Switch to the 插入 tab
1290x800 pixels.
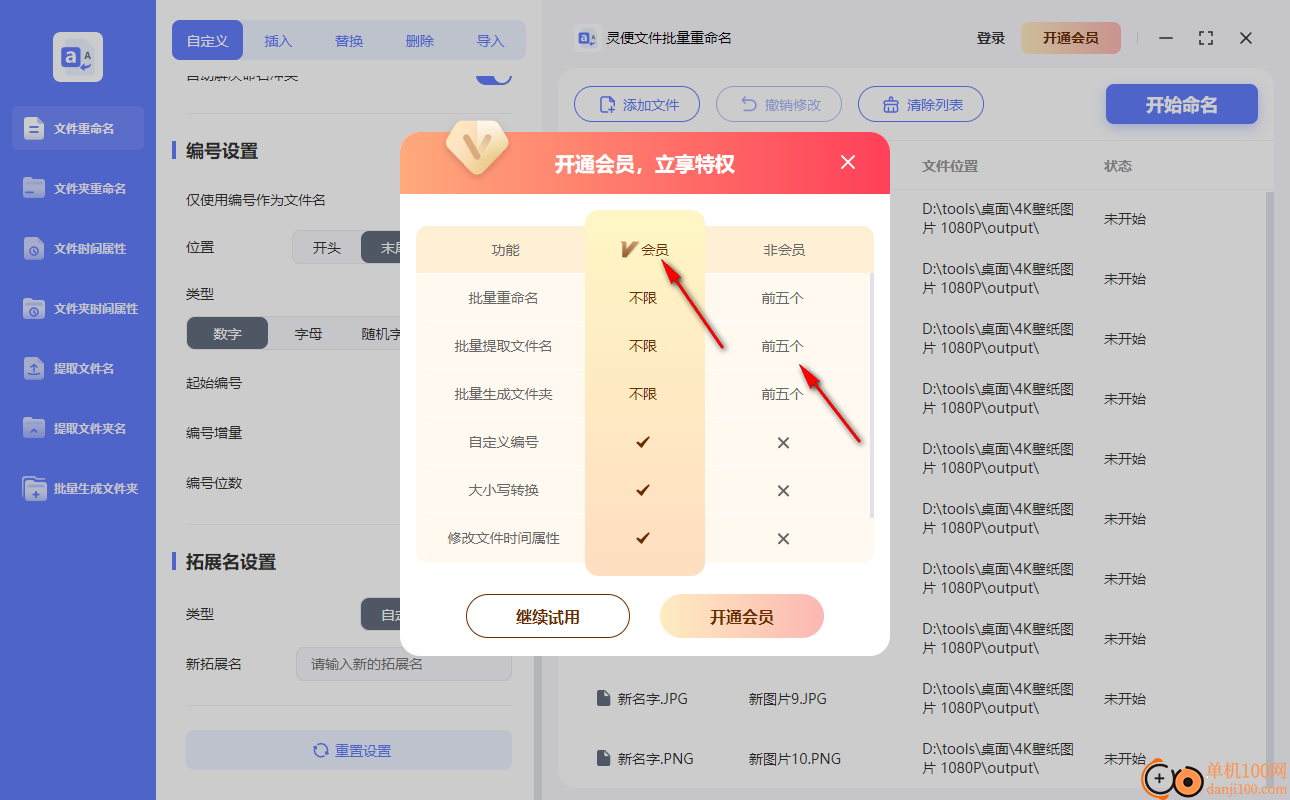[x=278, y=41]
